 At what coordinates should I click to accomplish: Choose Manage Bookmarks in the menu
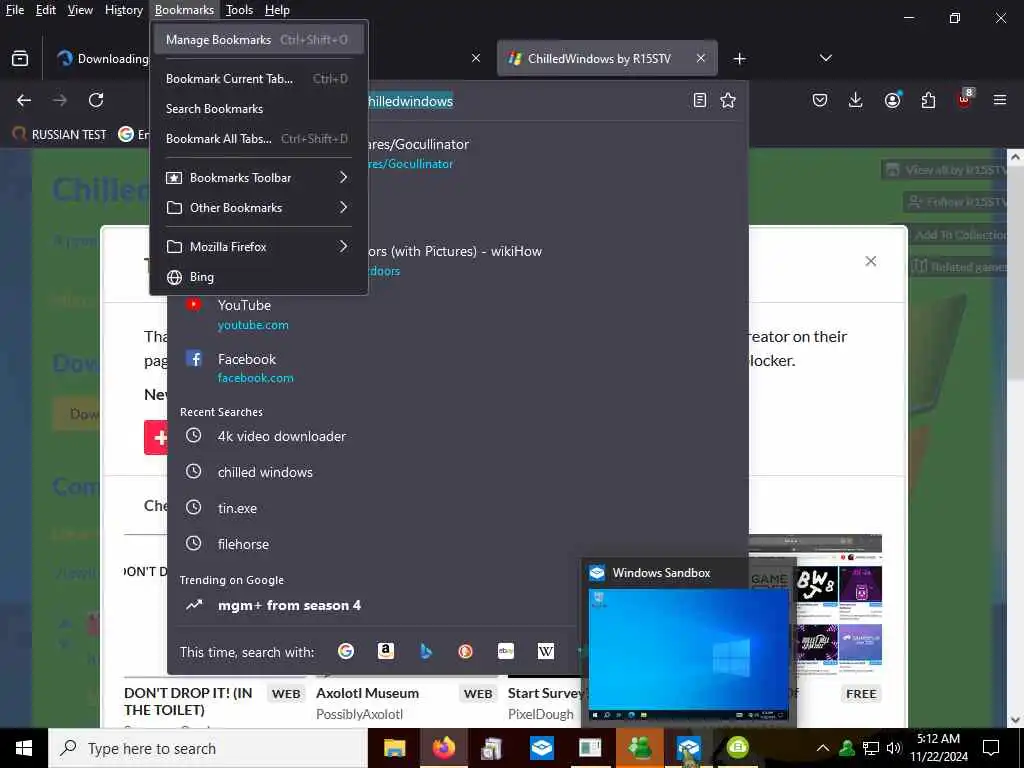tap(259, 40)
